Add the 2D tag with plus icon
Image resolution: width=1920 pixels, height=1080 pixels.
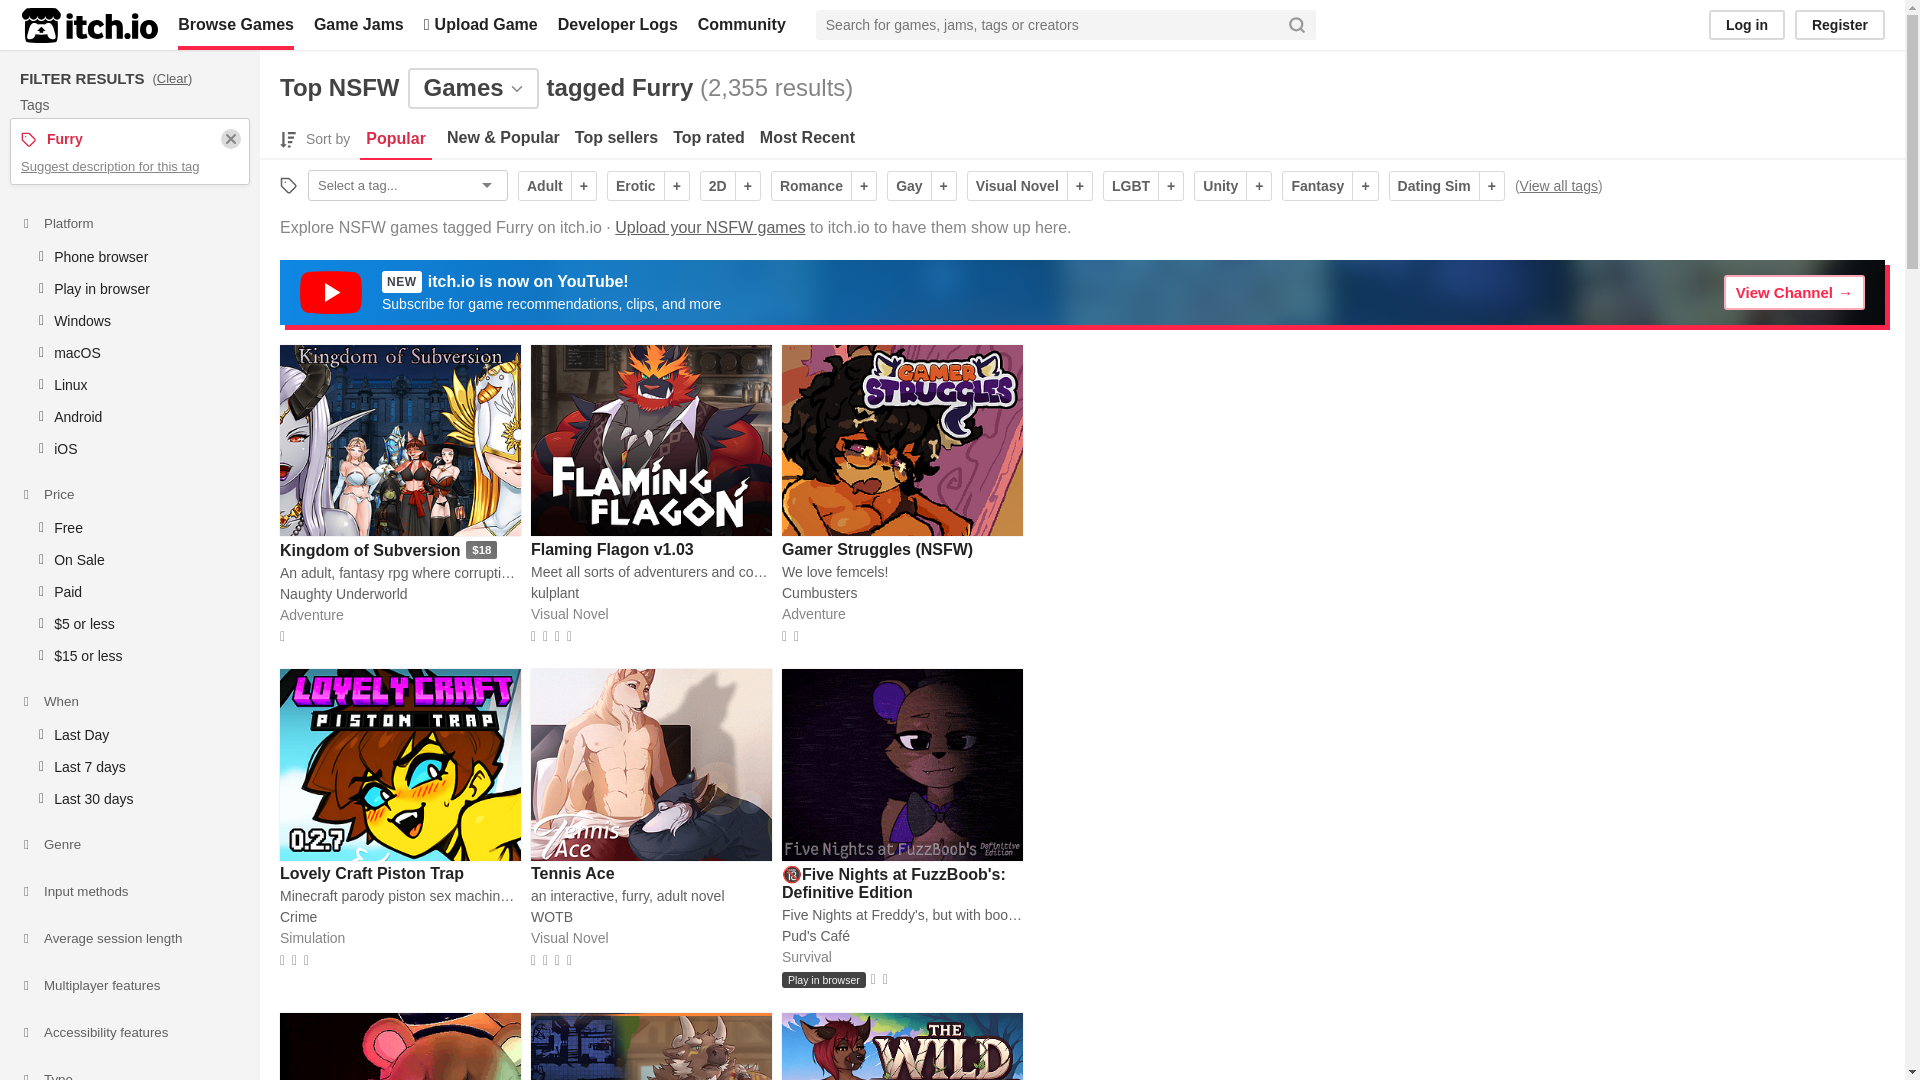pos(748,186)
